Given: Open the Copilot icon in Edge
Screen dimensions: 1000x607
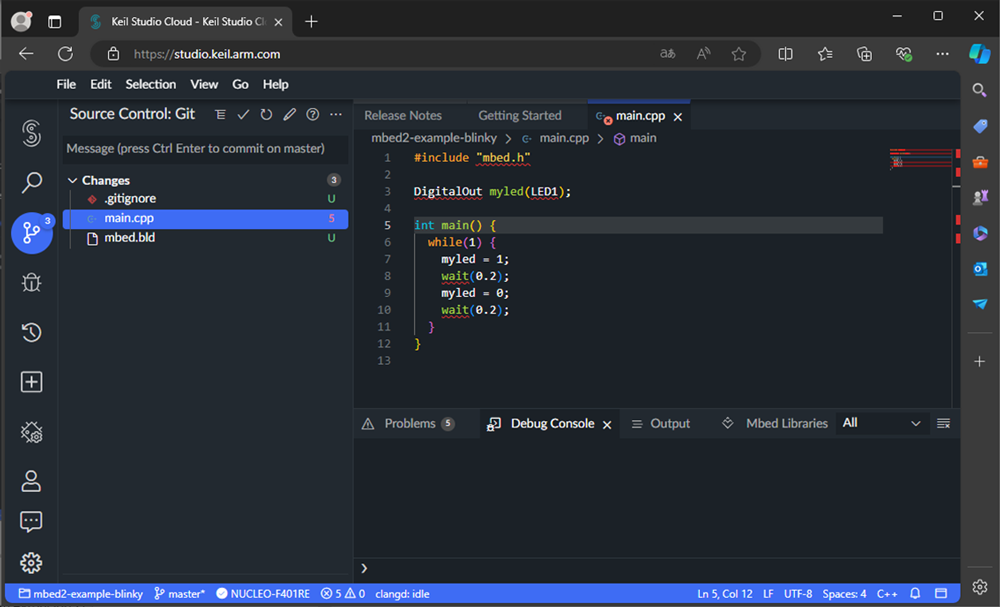Looking at the screenshot, I should (979, 54).
